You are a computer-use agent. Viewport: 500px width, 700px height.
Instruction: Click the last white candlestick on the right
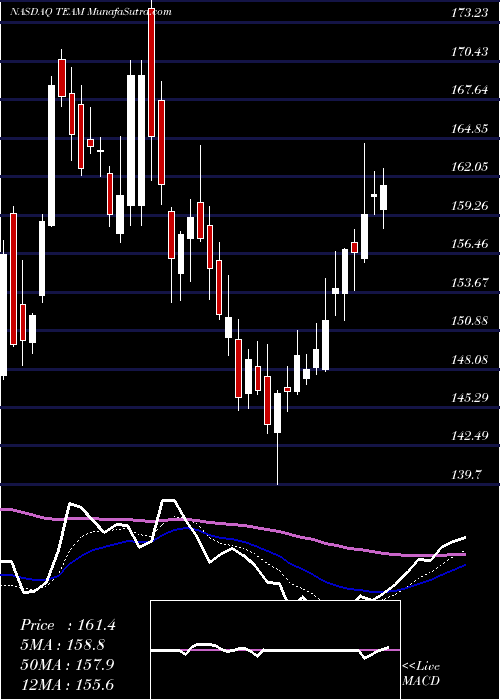(383, 197)
